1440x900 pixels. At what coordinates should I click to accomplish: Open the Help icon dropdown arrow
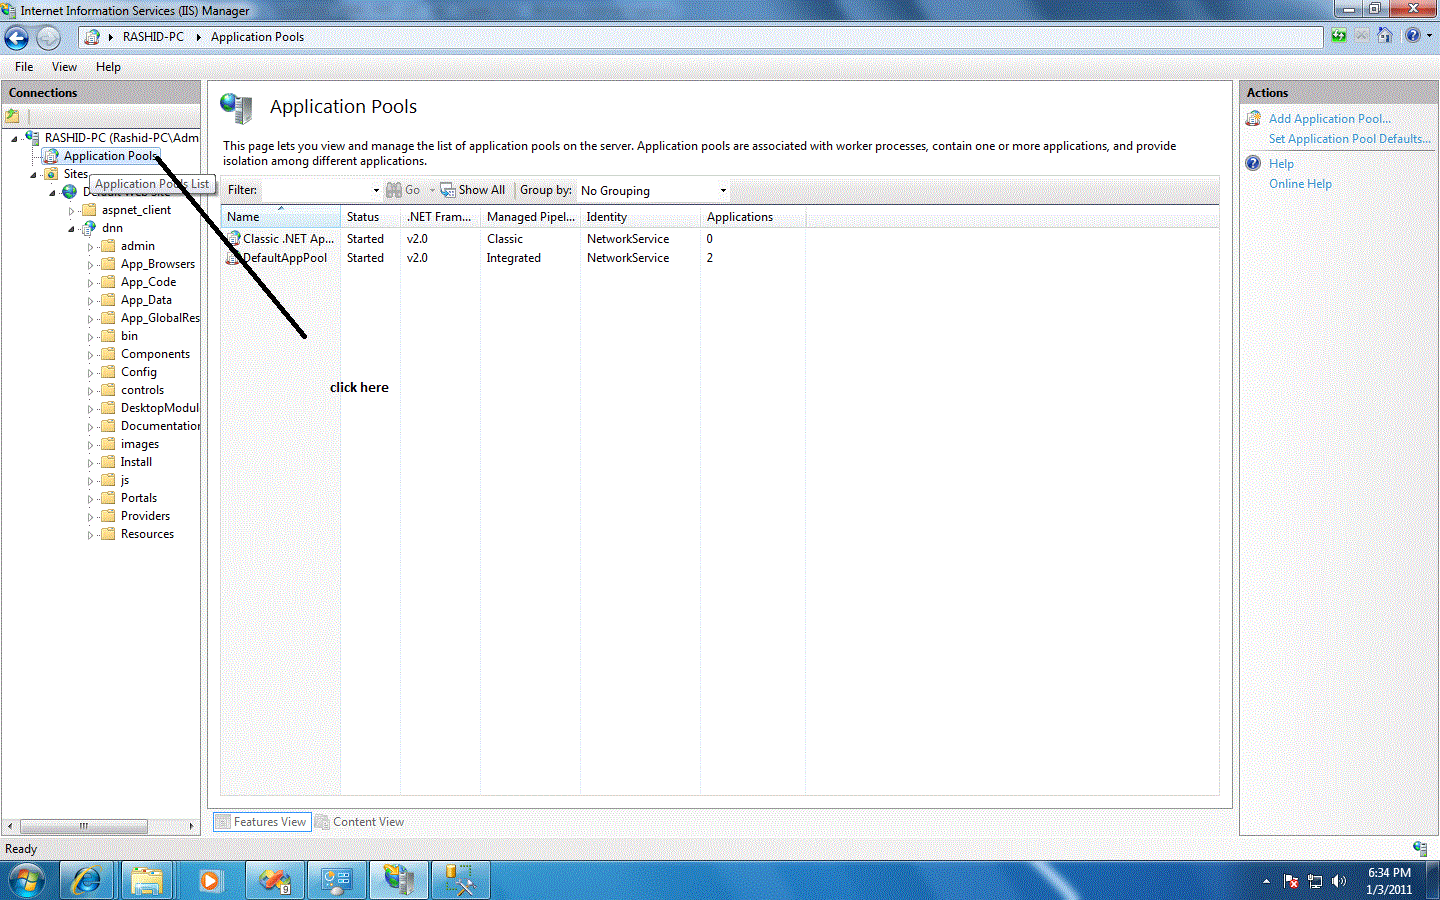pyautogui.click(x=1429, y=36)
